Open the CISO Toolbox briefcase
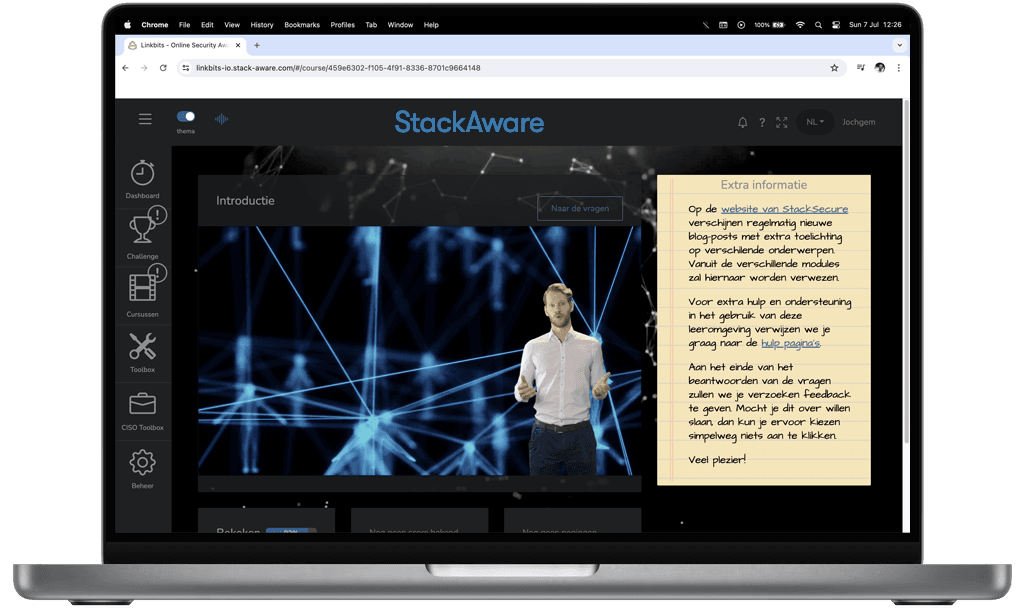Image resolution: width=1024 pixels, height=608 pixels. click(142, 411)
